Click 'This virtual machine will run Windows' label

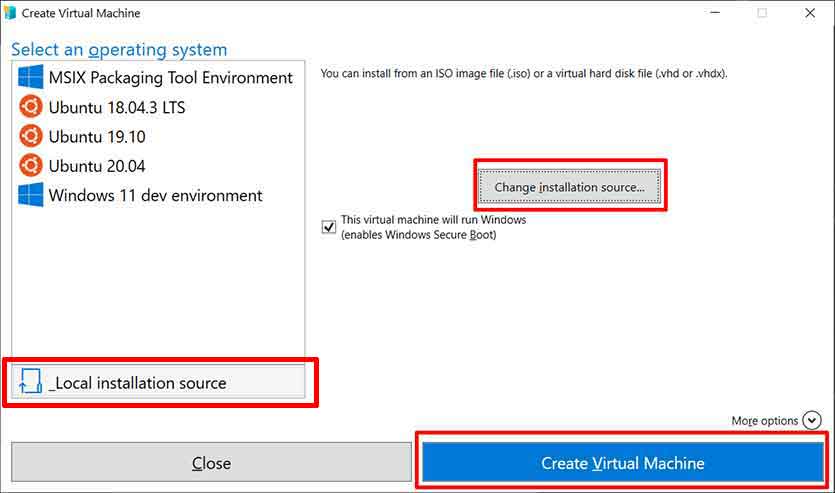pyautogui.click(x=433, y=219)
